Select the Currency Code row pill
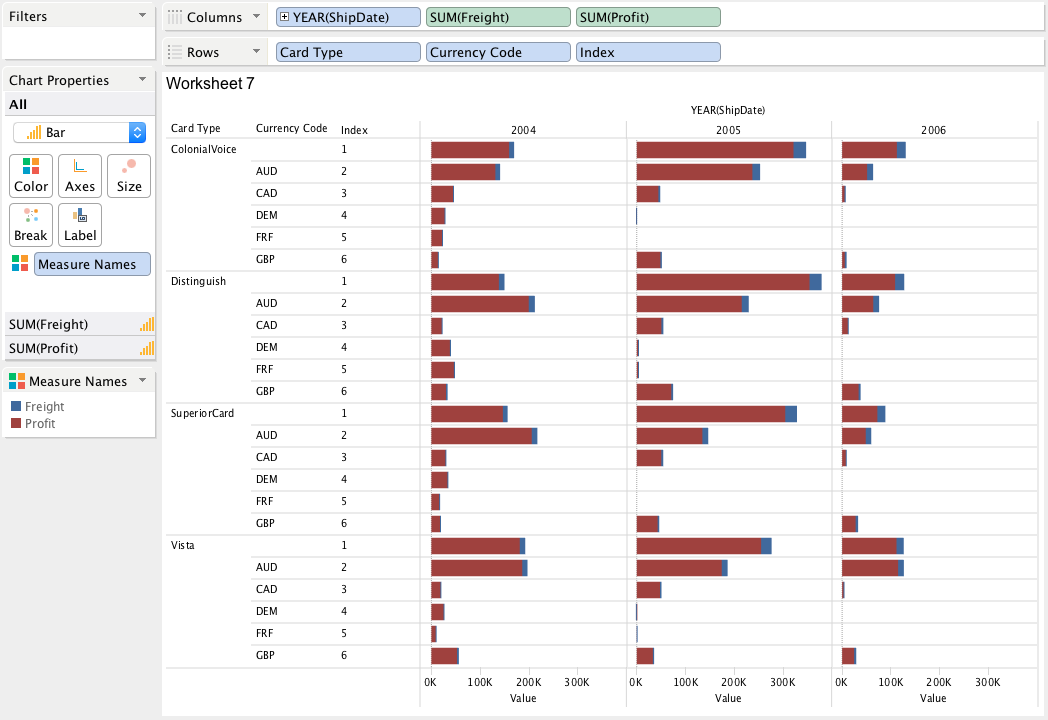 [x=499, y=52]
